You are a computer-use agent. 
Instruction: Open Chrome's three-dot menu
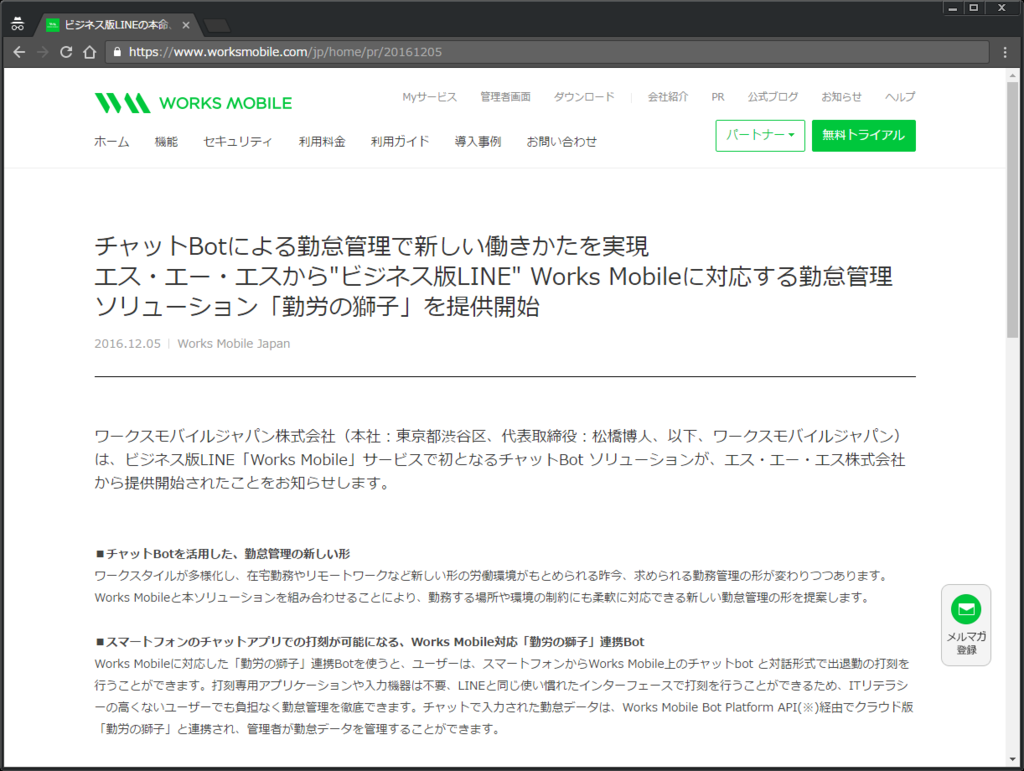[1005, 52]
